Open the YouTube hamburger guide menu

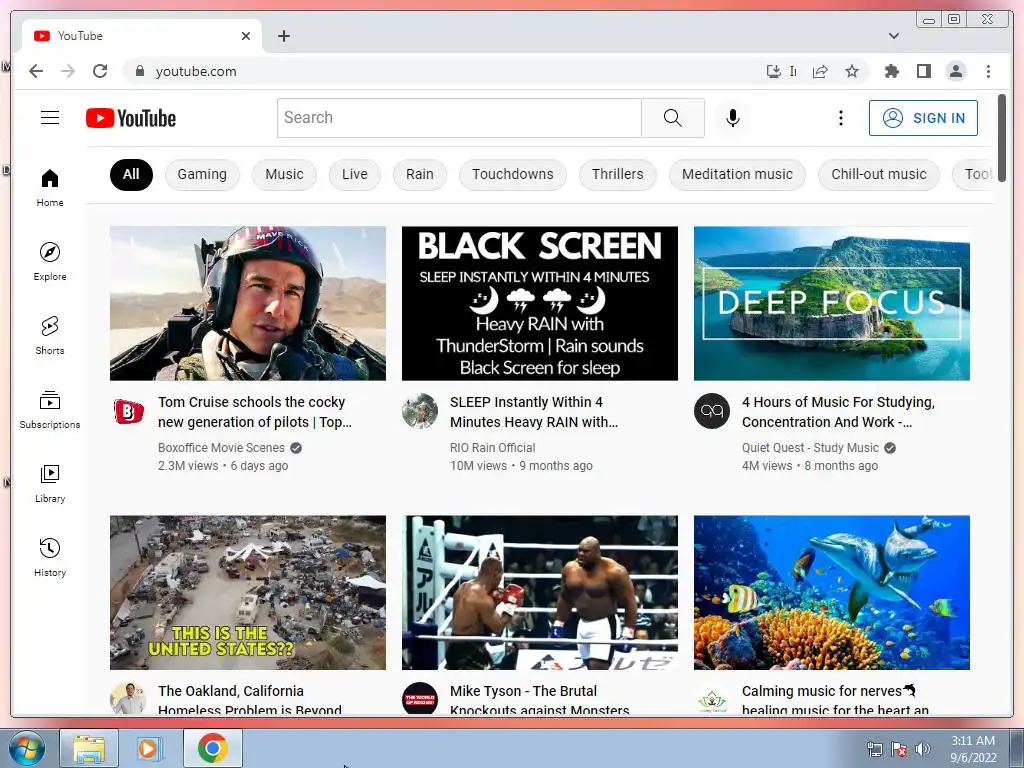point(50,118)
